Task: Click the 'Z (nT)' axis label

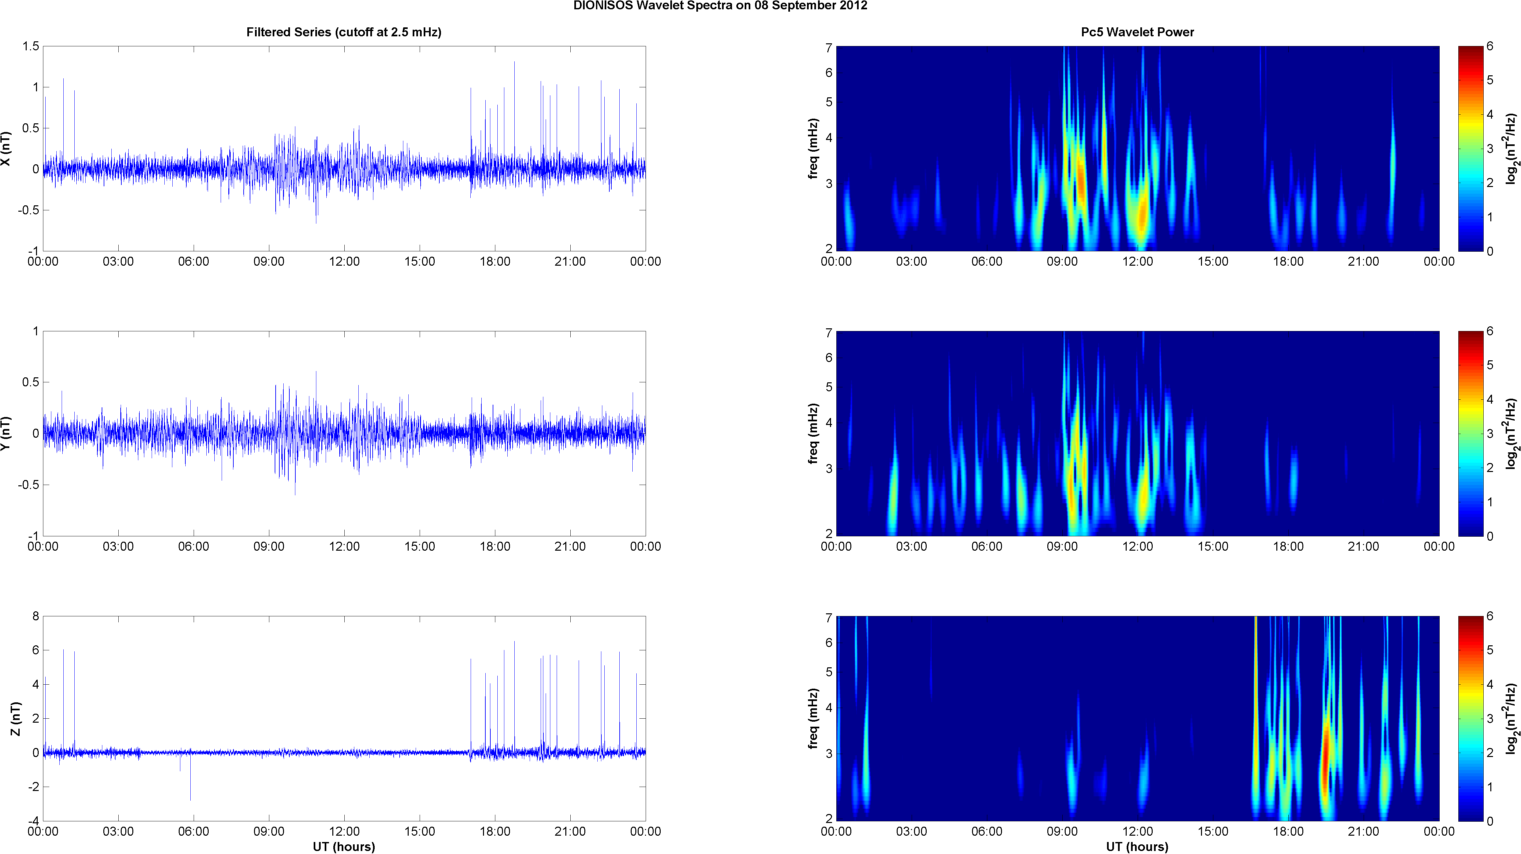Action: (x=15, y=719)
